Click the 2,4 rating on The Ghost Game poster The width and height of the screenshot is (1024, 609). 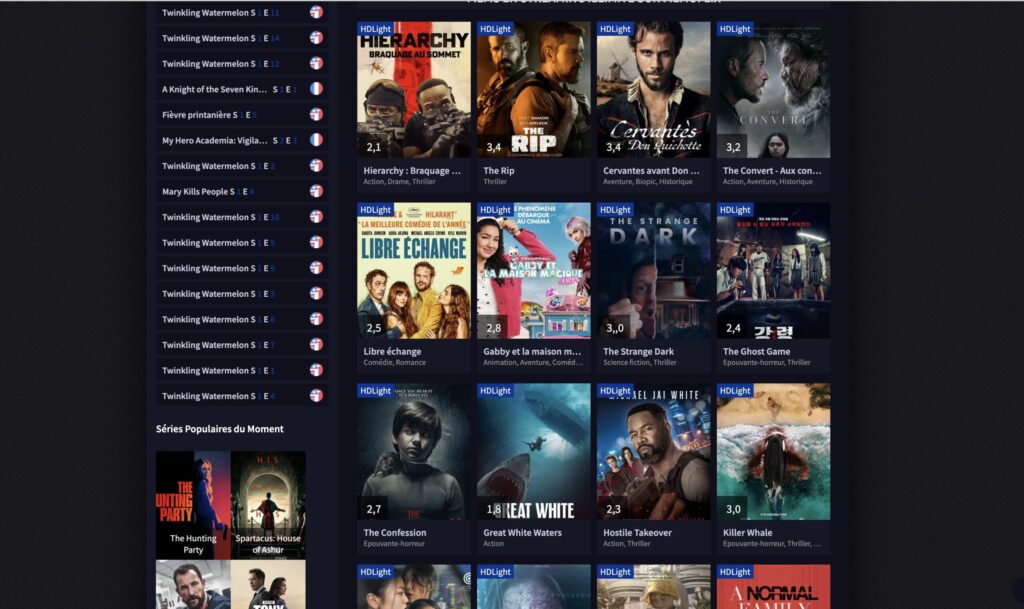coord(733,328)
